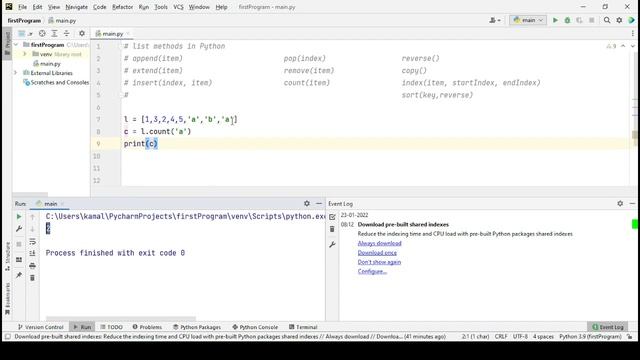Viewport: 640px width, 360px height.
Task: Click Collapse All in Project panel toolbar
Action: (x=66, y=33)
